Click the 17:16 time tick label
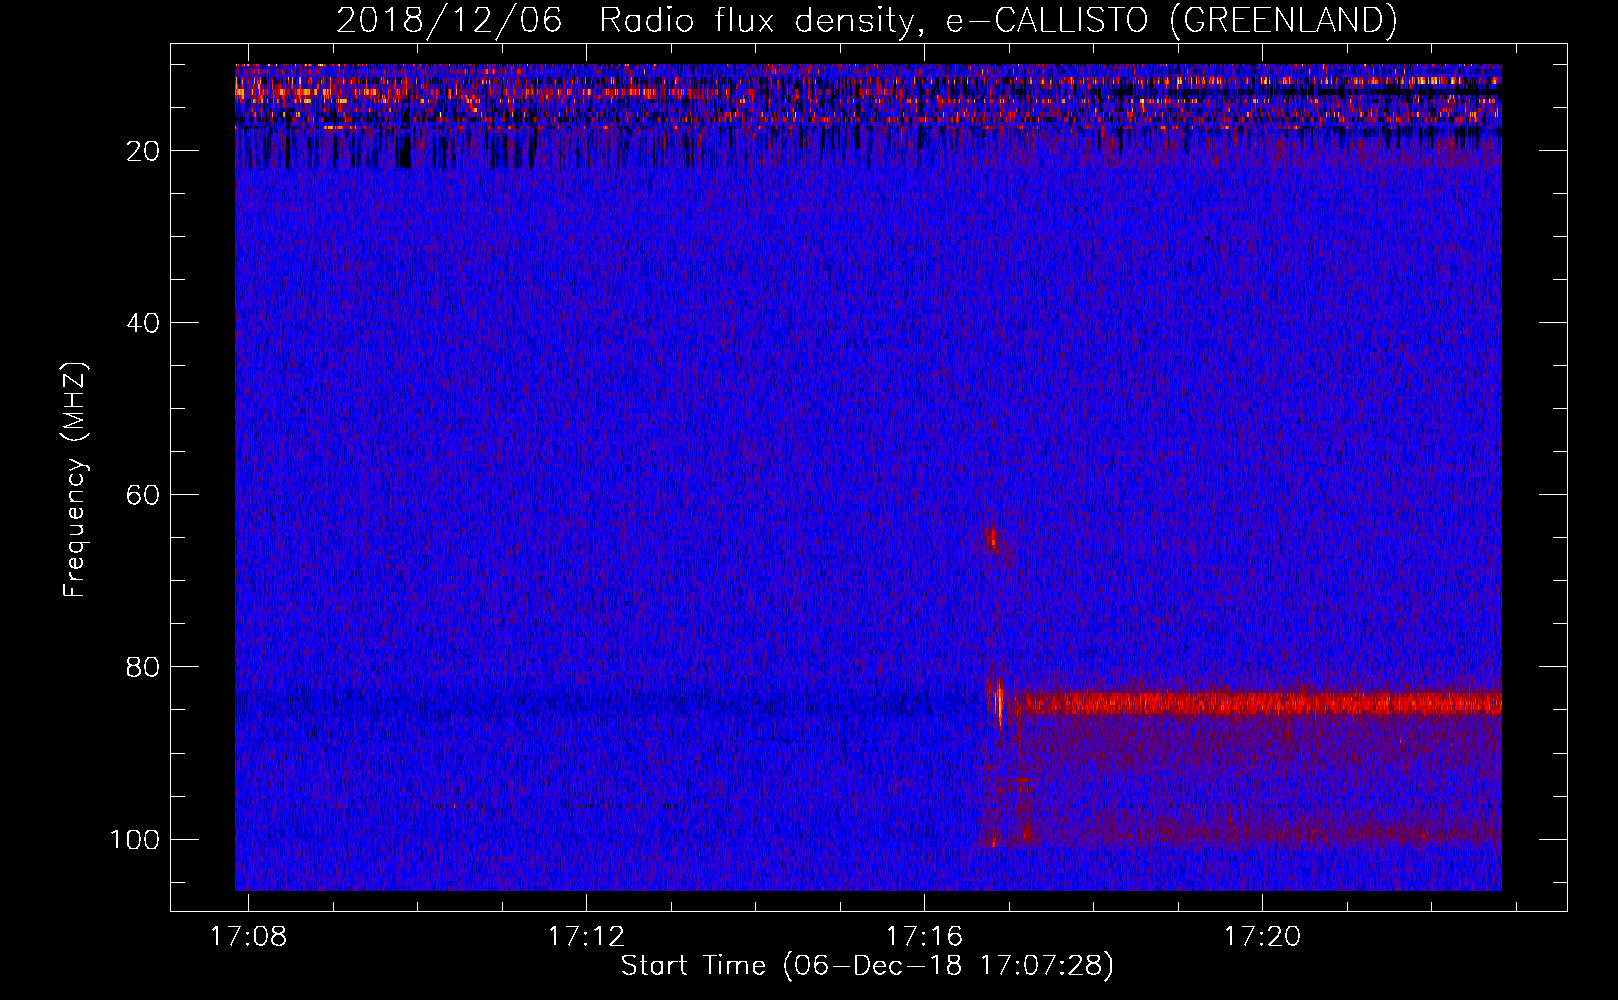Image resolution: width=1618 pixels, height=1000 pixels. (924, 936)
